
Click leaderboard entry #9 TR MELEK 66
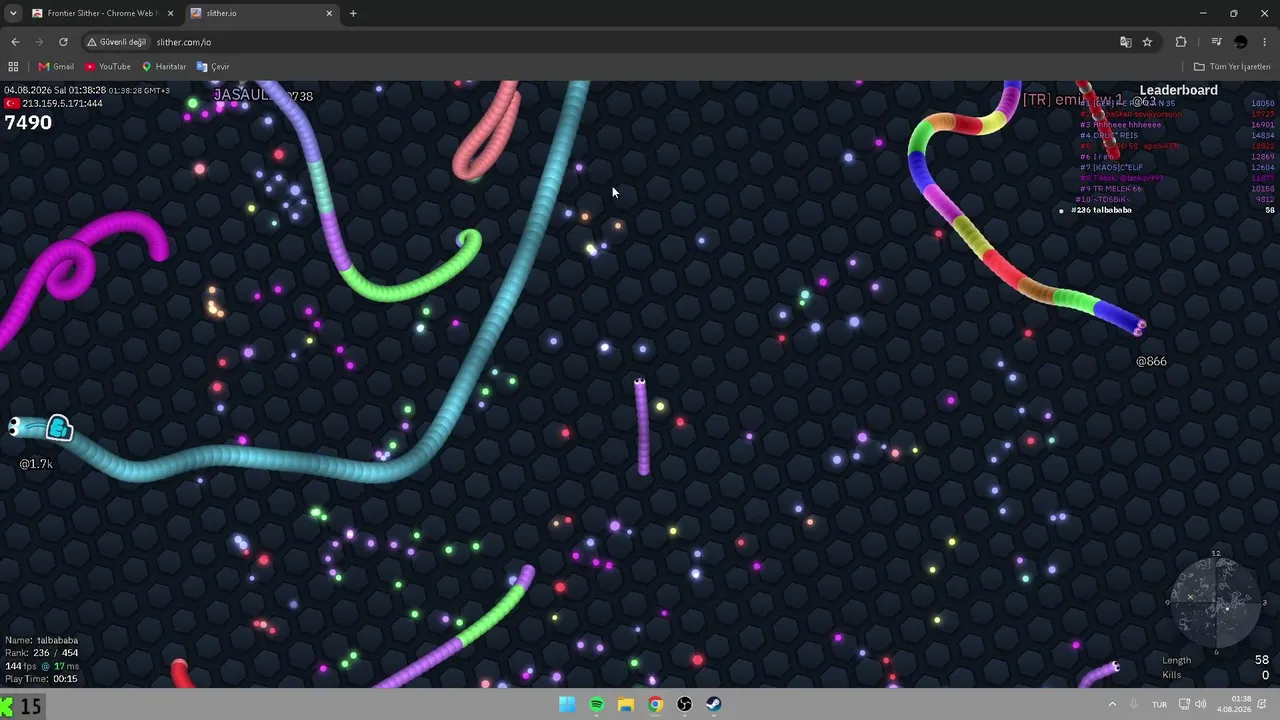tap(1110, 189)
